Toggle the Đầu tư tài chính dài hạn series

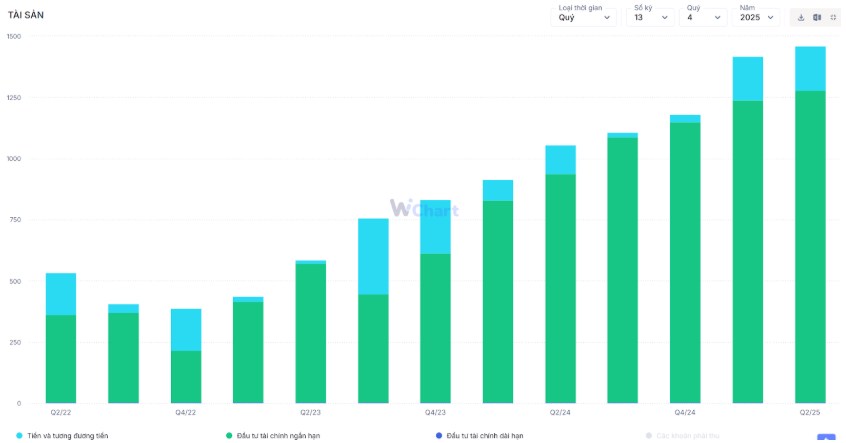coord(480,435)
